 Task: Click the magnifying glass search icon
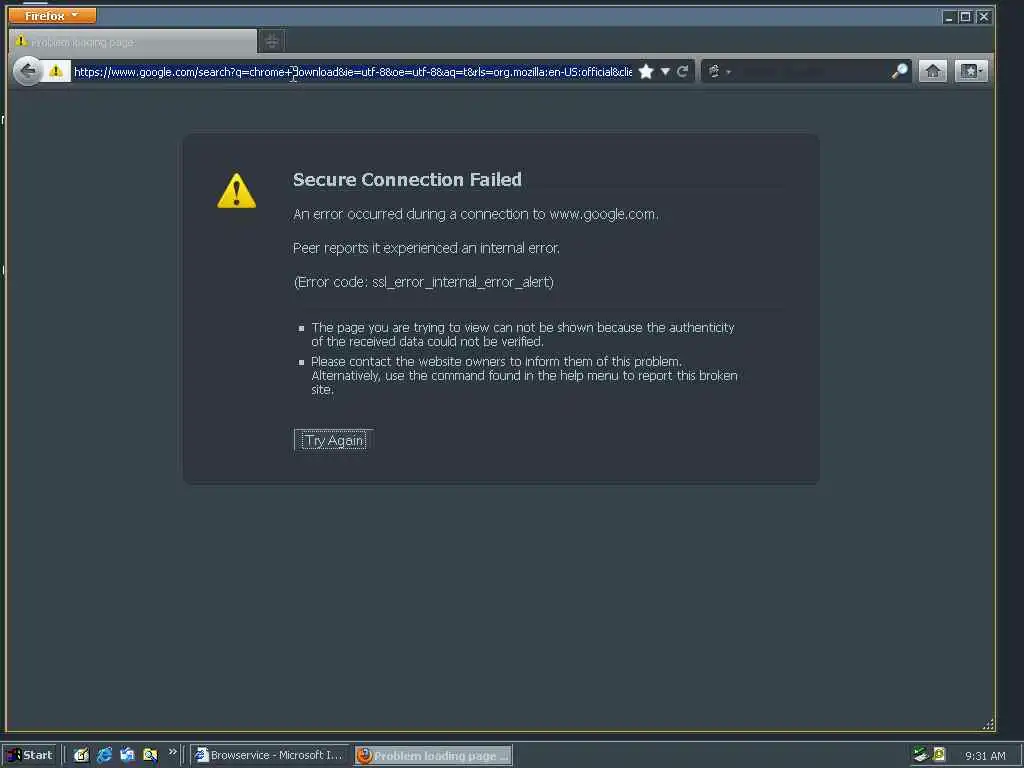coord(899,71)
